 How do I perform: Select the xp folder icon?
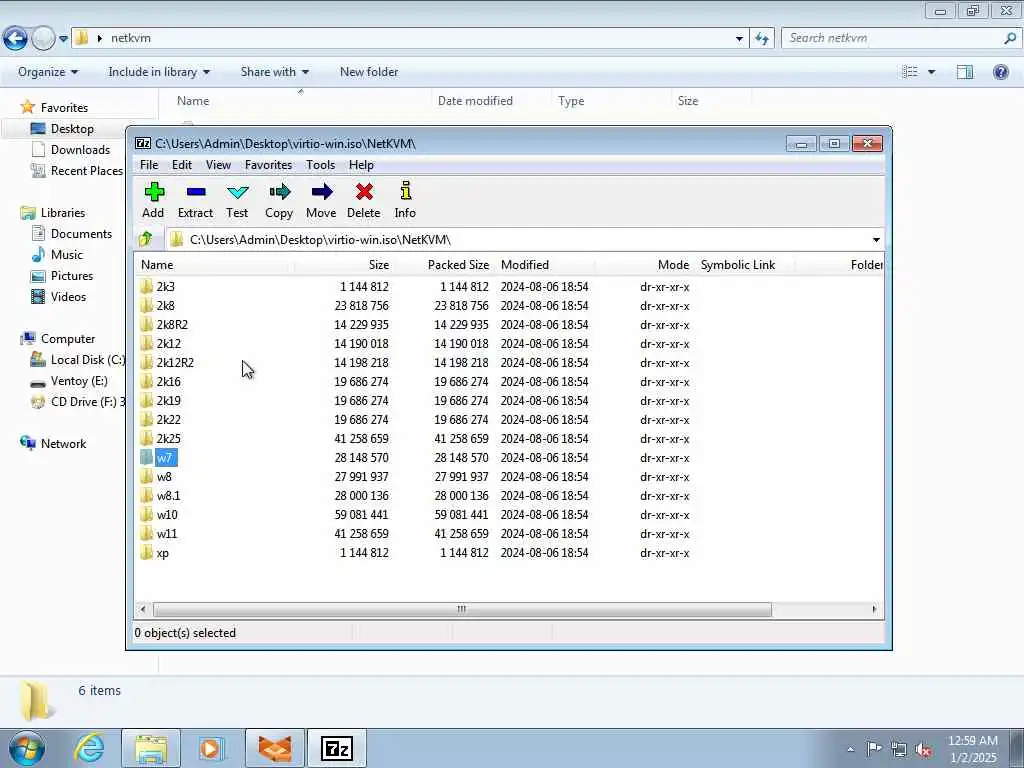tap(146, 552)
